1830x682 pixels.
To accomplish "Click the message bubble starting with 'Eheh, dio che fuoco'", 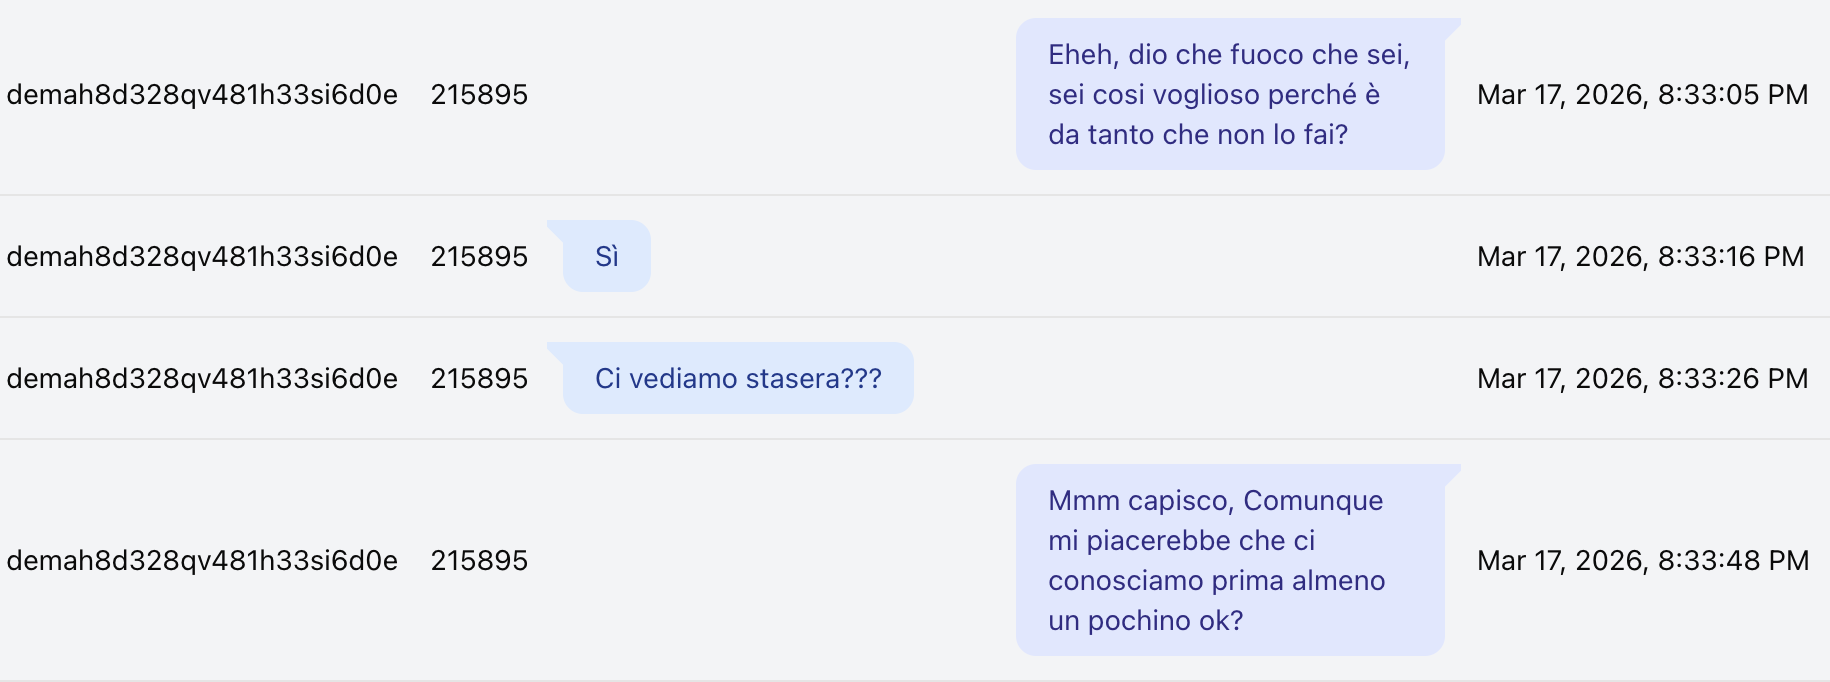I will [1229, 94].
